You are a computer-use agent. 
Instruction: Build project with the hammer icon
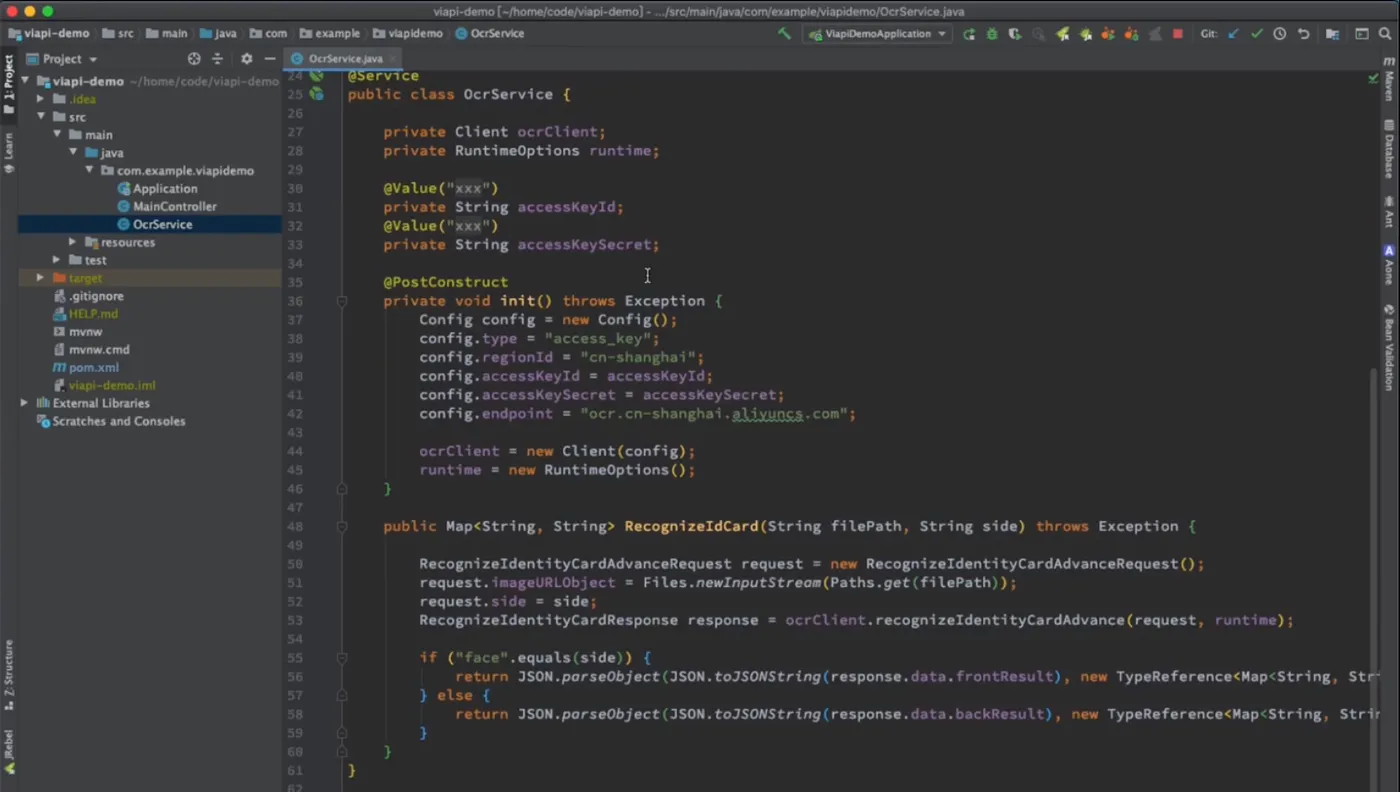coord(784,33)
